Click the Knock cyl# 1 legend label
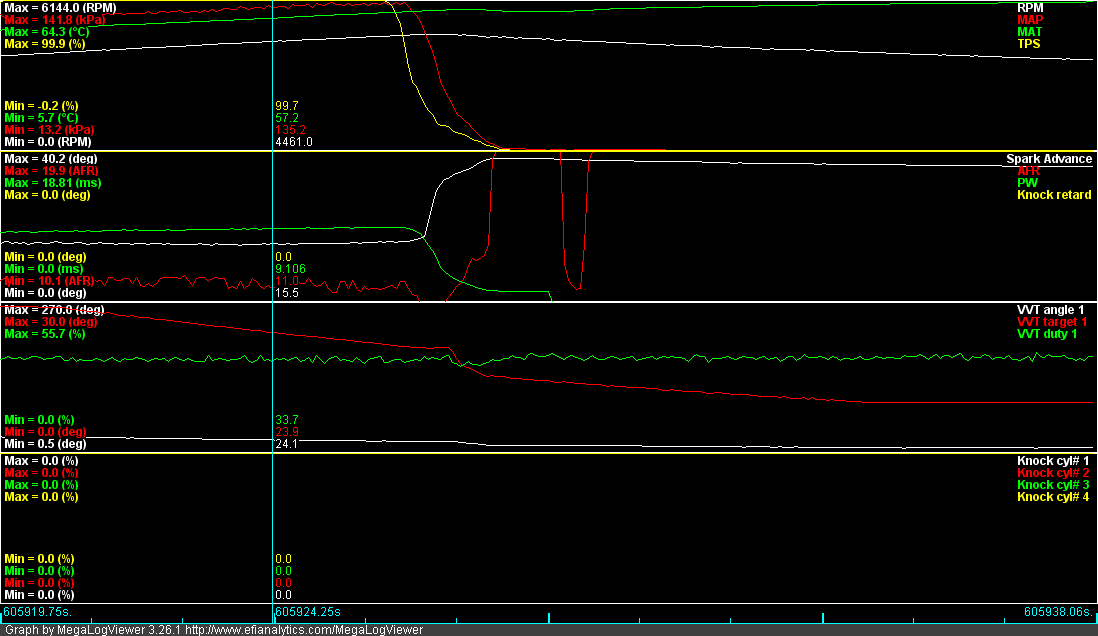 (x=1054, y=461)
